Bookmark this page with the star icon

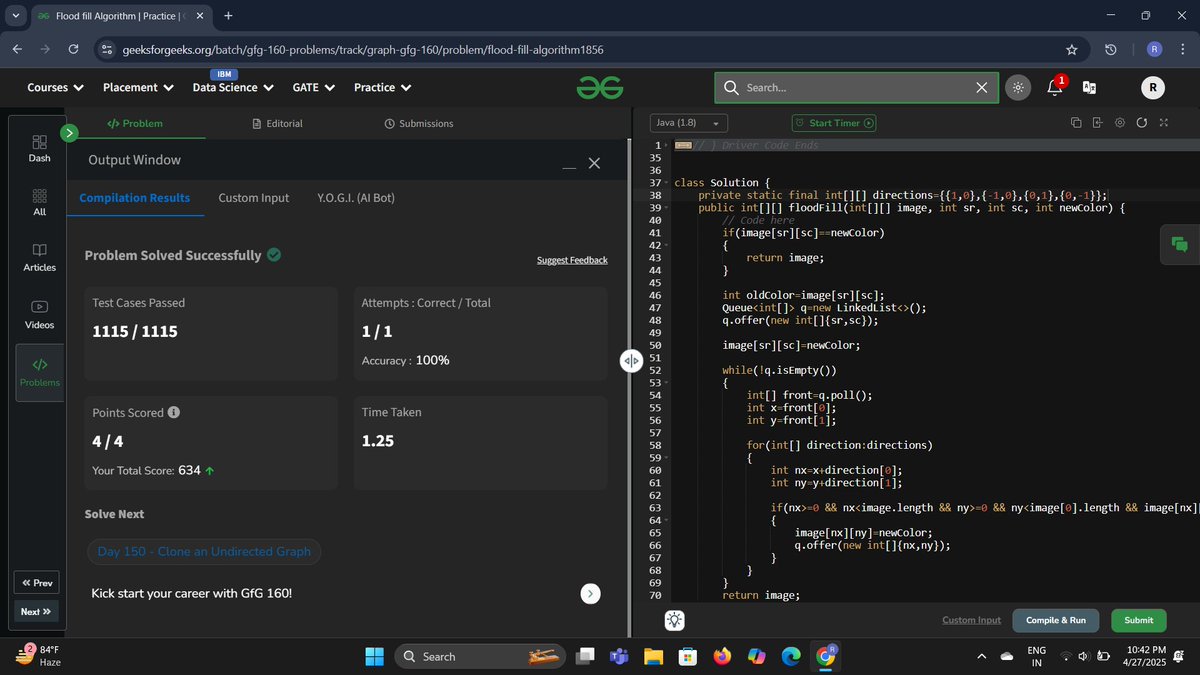[1071, 49]
